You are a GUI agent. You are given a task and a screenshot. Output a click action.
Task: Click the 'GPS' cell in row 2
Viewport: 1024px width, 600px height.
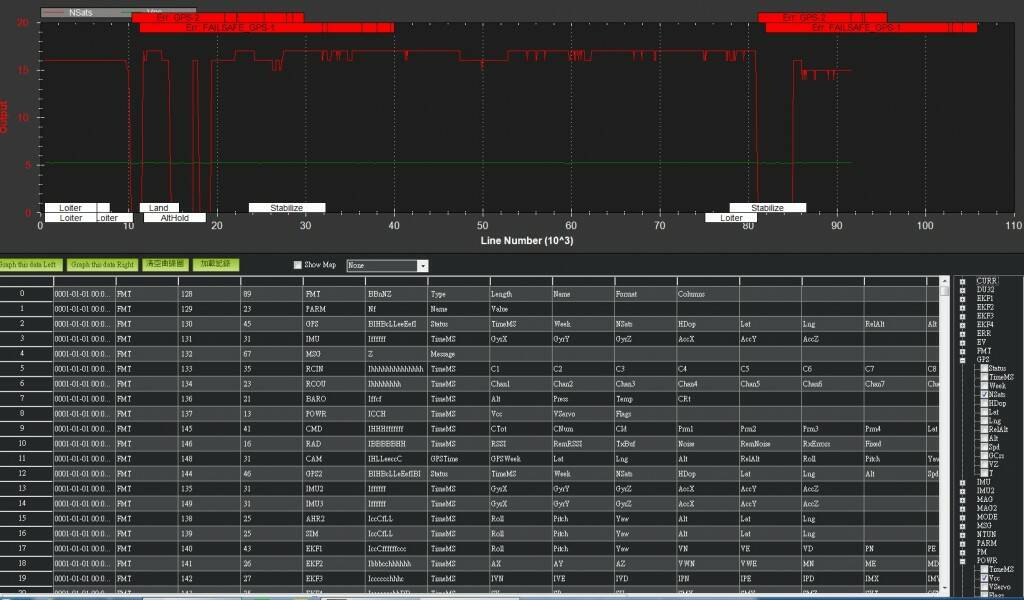click(x=333, y=324)
